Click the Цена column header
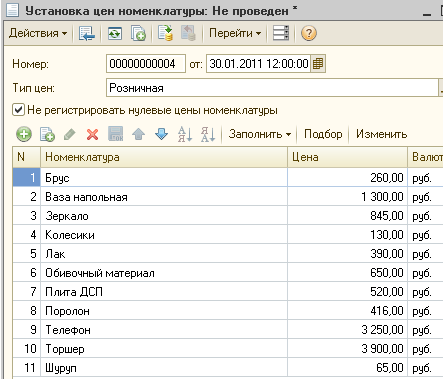Image resolution: width=443 pixels, height=379 pixels. coord(347,157)
